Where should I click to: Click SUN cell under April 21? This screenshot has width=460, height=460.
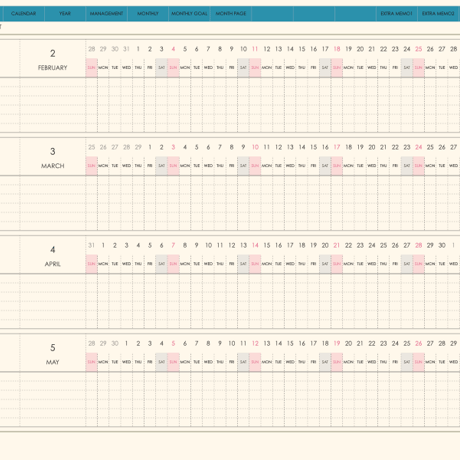(337, 264)
